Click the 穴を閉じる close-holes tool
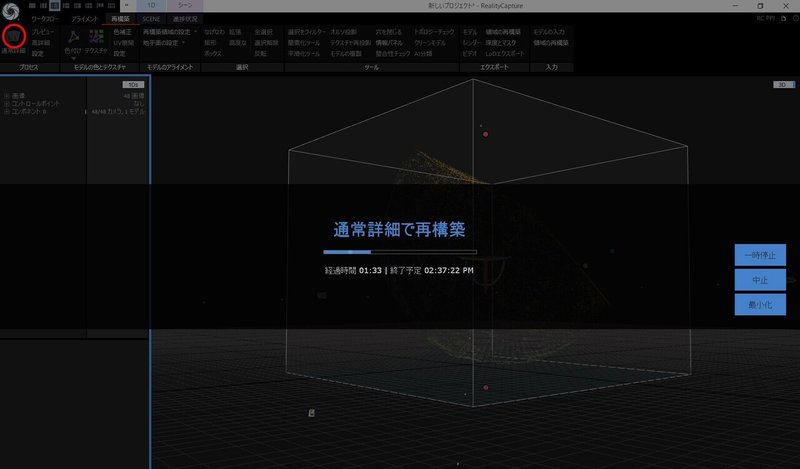 (389, 32)
